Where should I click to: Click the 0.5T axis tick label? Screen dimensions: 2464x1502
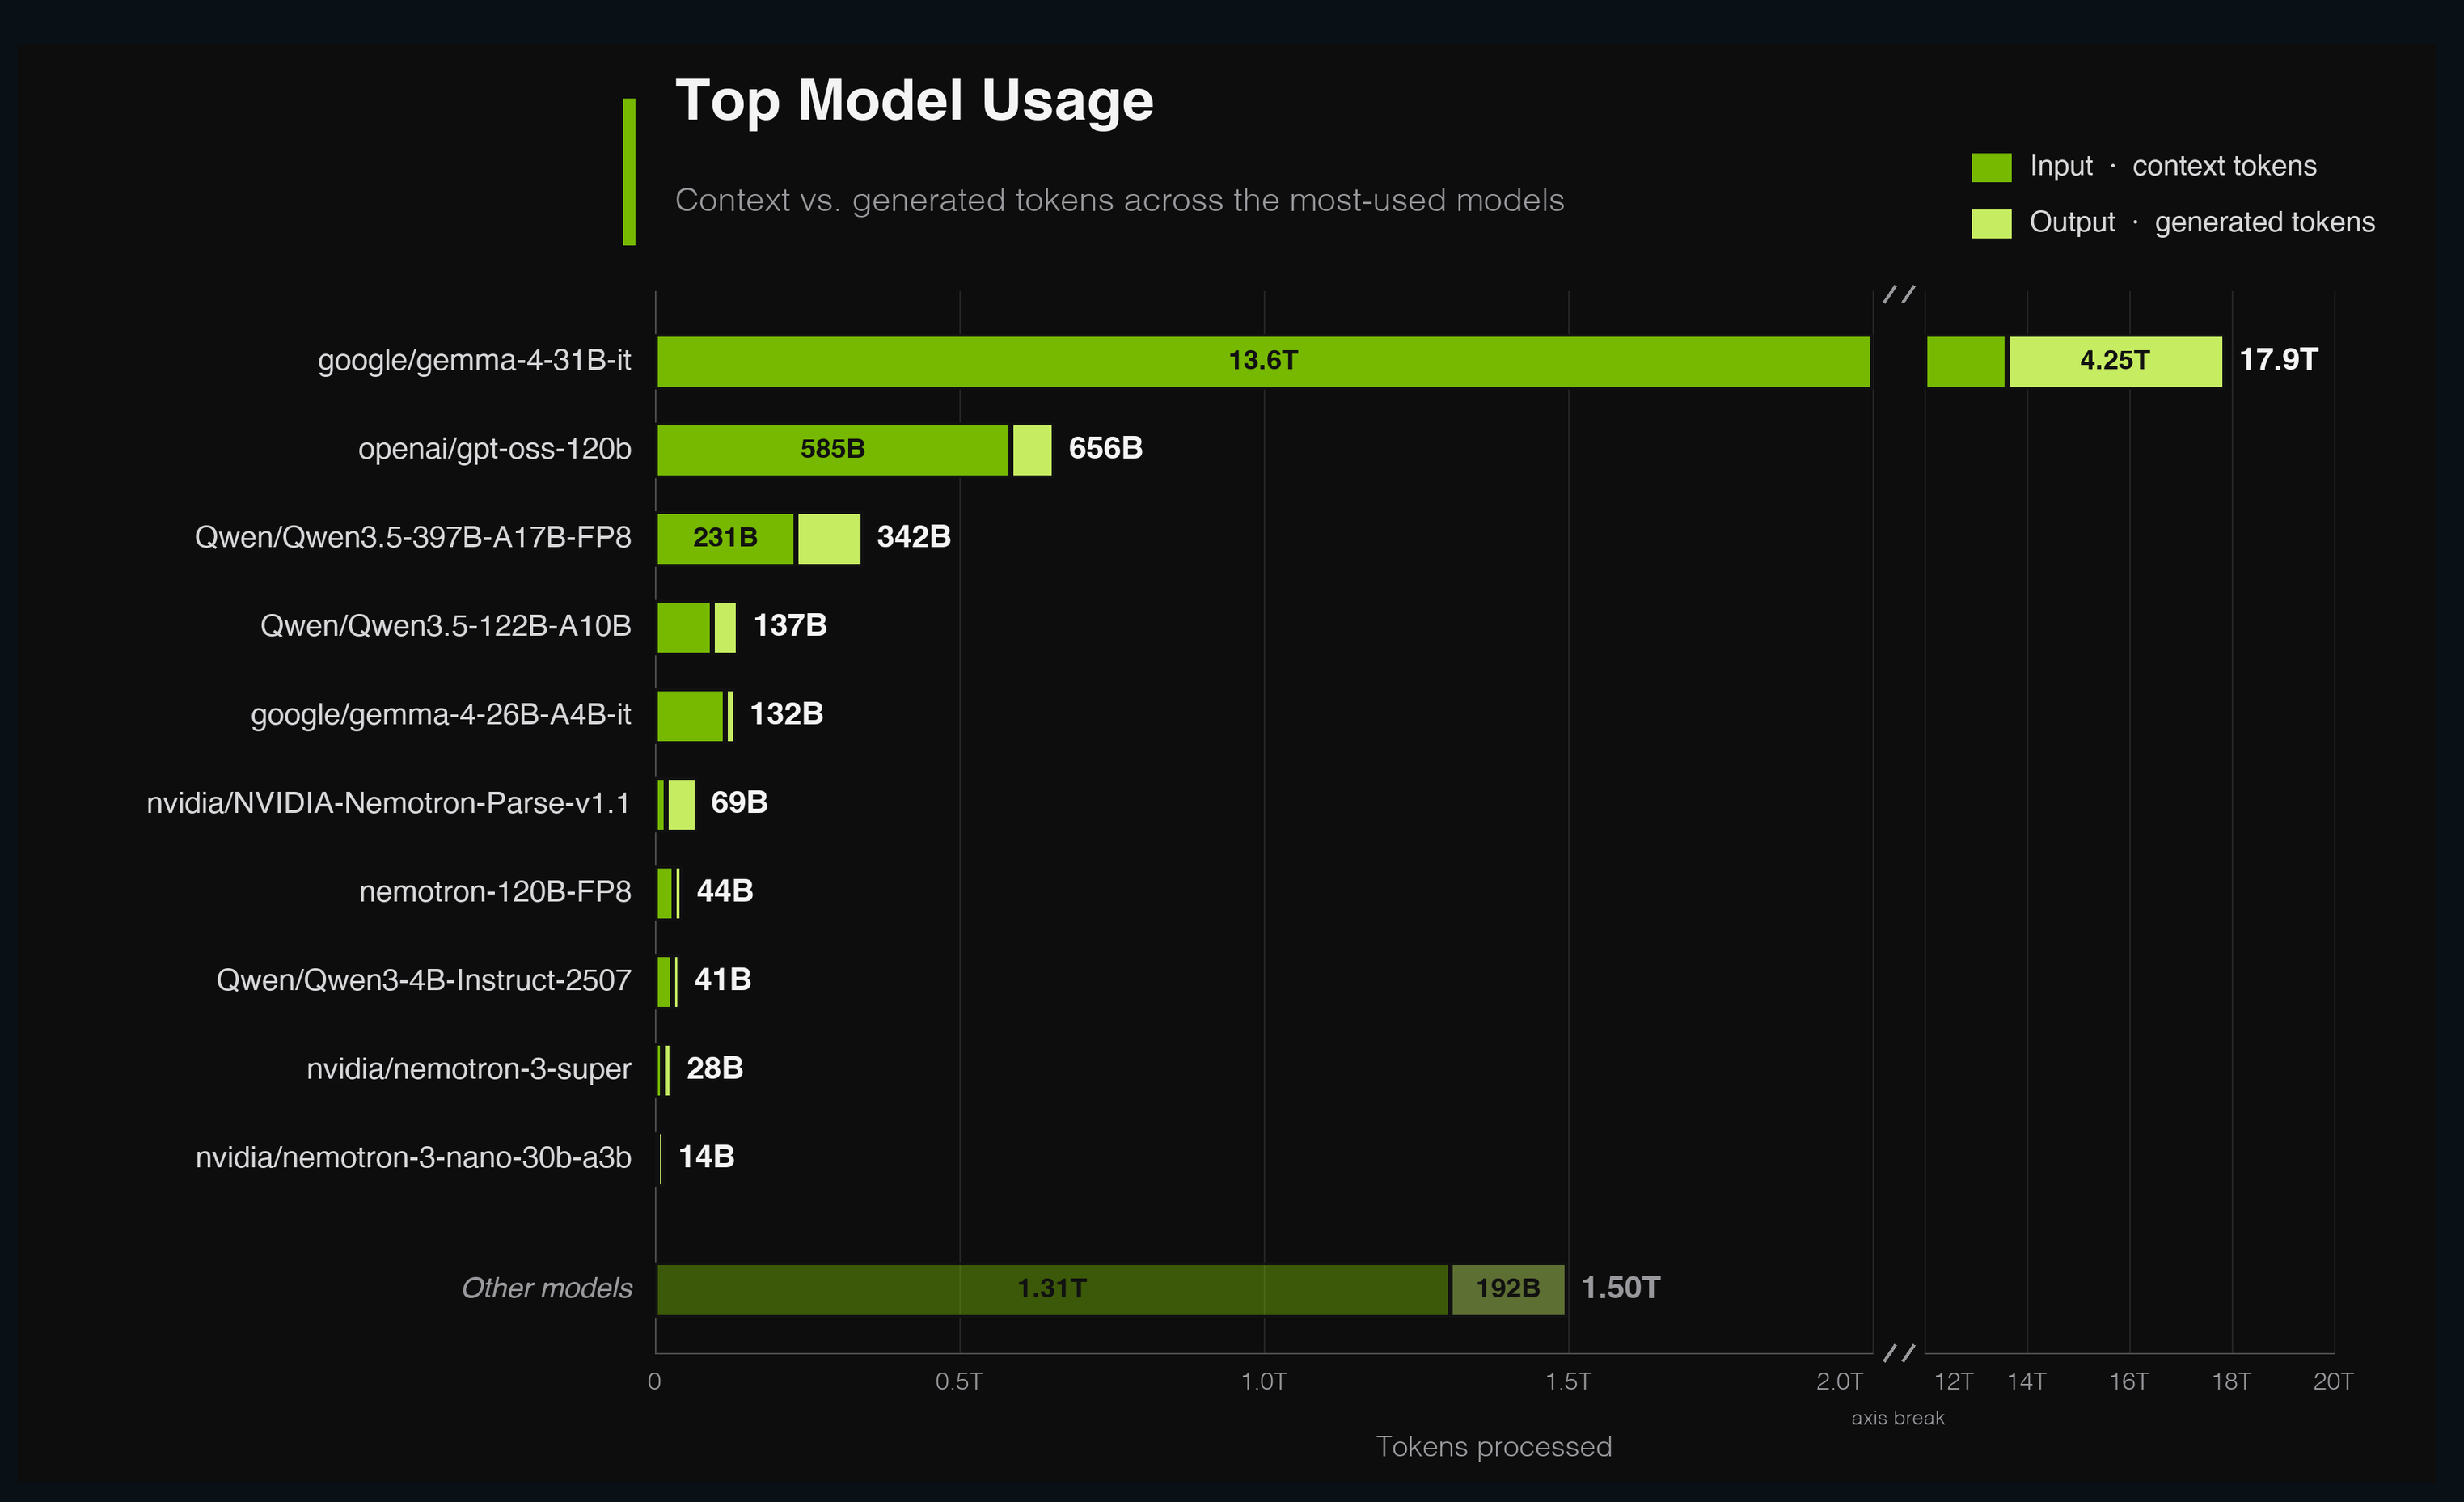958,1382
